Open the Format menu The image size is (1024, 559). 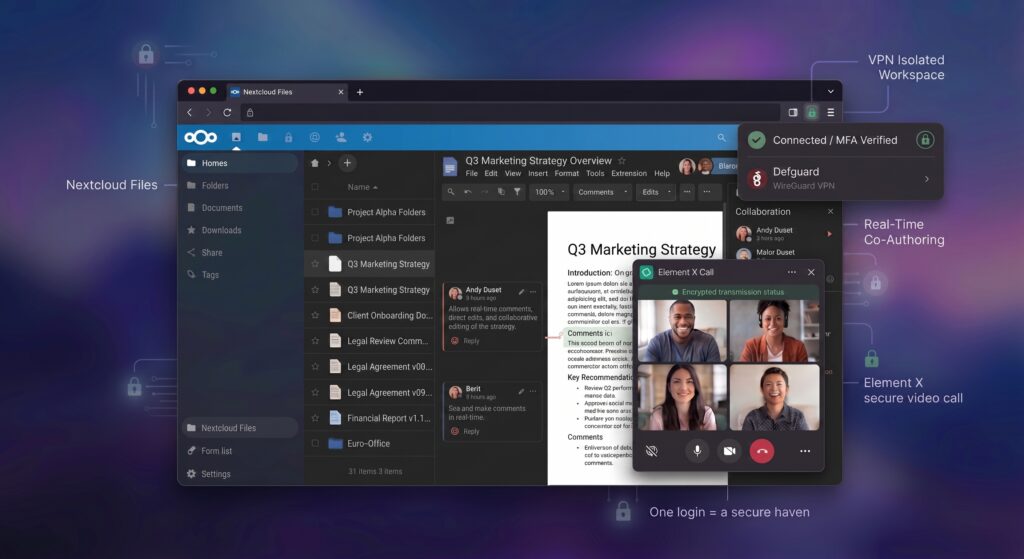click(567, 174)
